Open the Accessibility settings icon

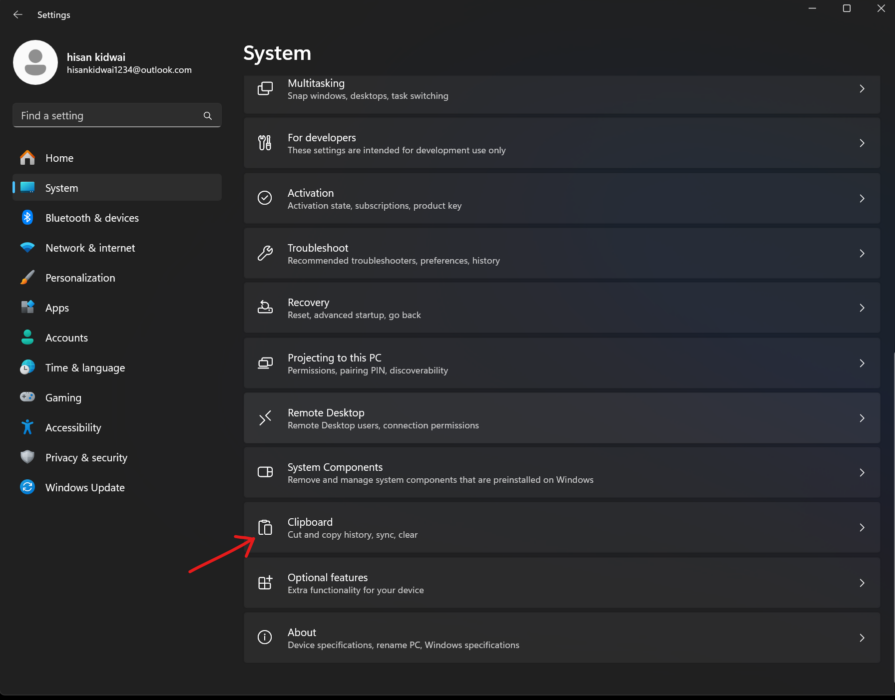[27, 427]
